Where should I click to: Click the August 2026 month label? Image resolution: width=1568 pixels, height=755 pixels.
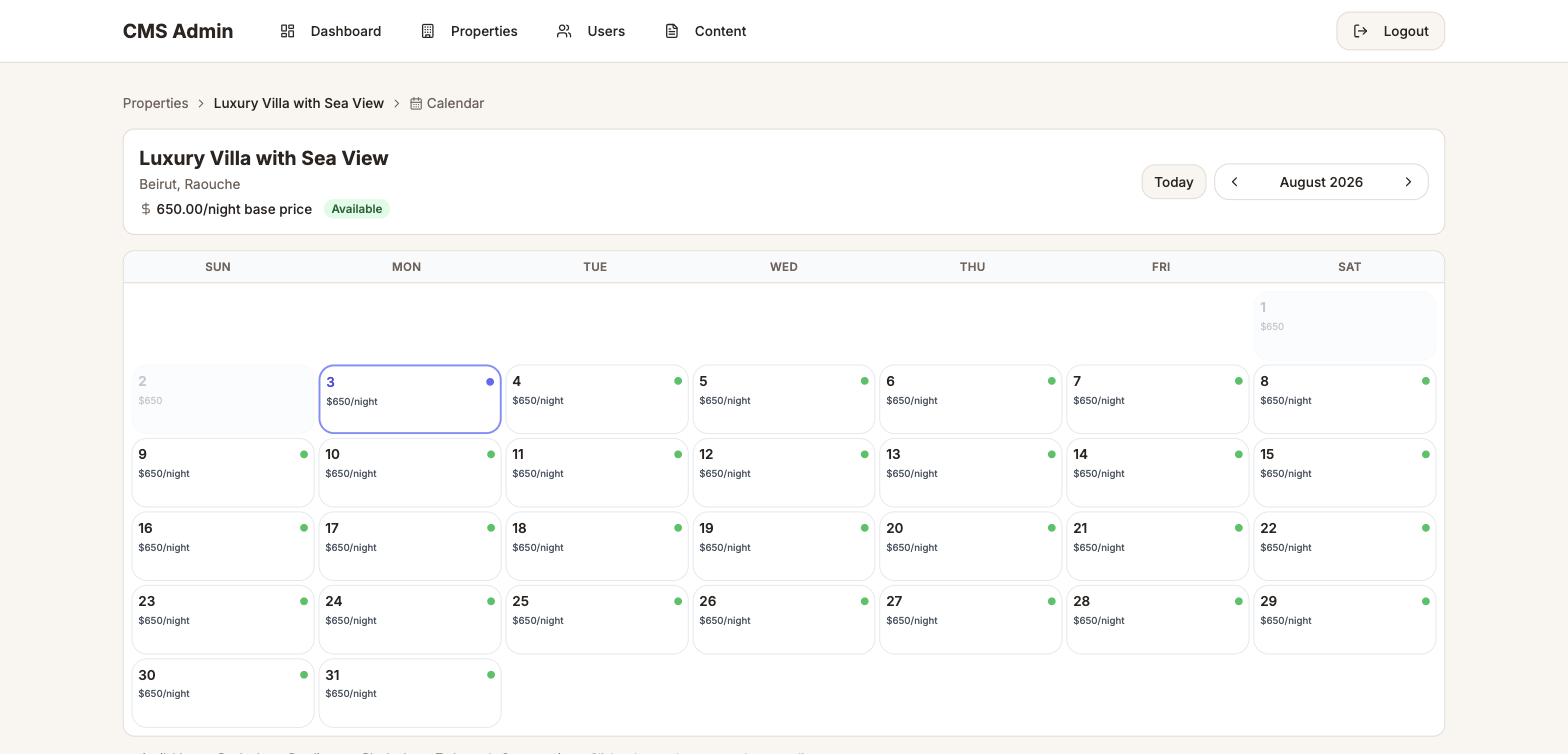click(1321, 182)
